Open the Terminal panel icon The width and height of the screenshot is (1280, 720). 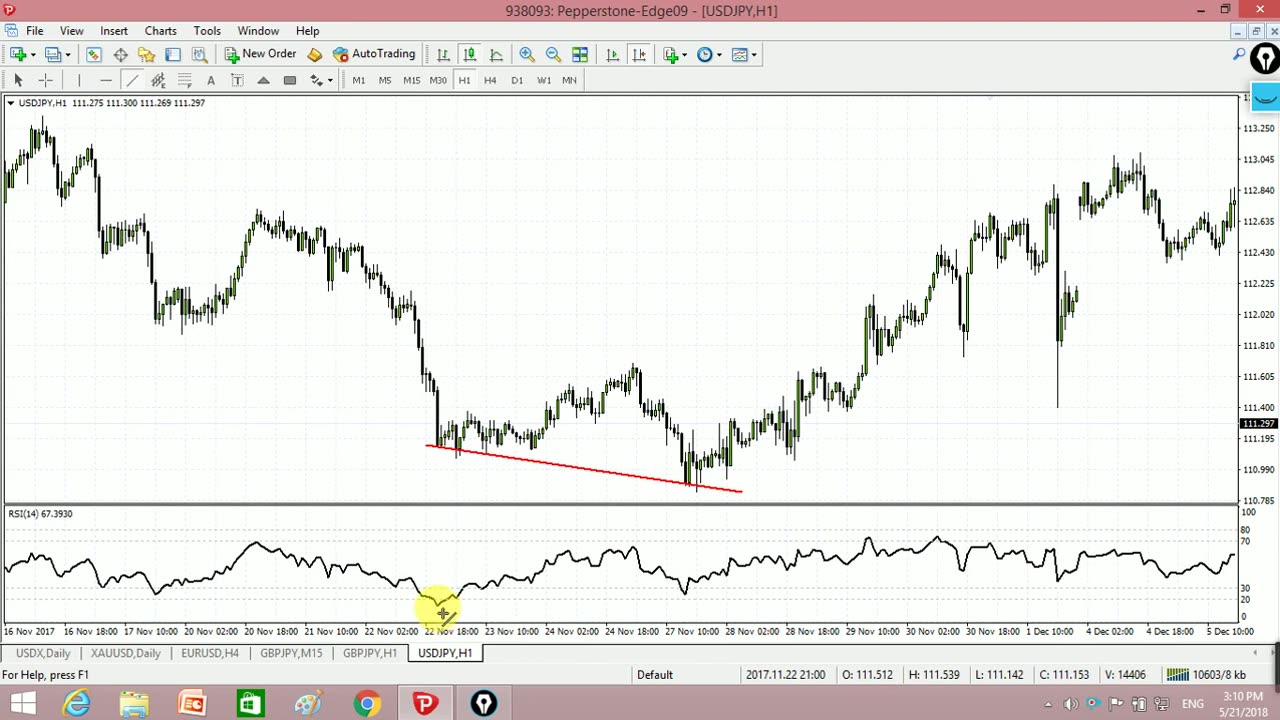[173, 54]
